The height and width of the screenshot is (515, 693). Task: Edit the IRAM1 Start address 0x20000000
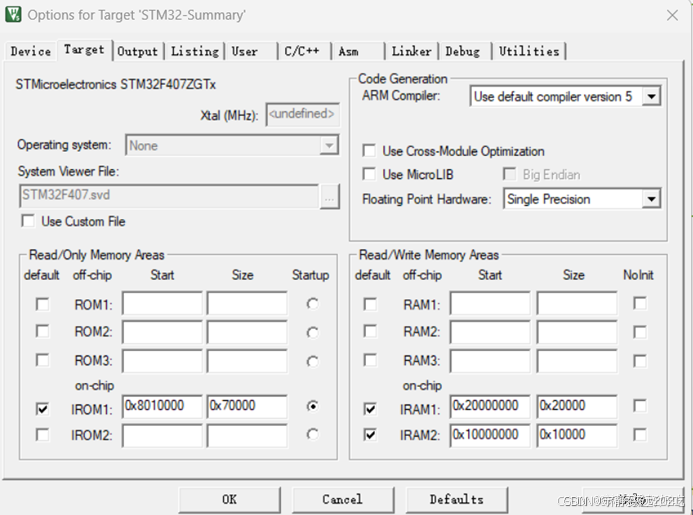tap(490, 406)
